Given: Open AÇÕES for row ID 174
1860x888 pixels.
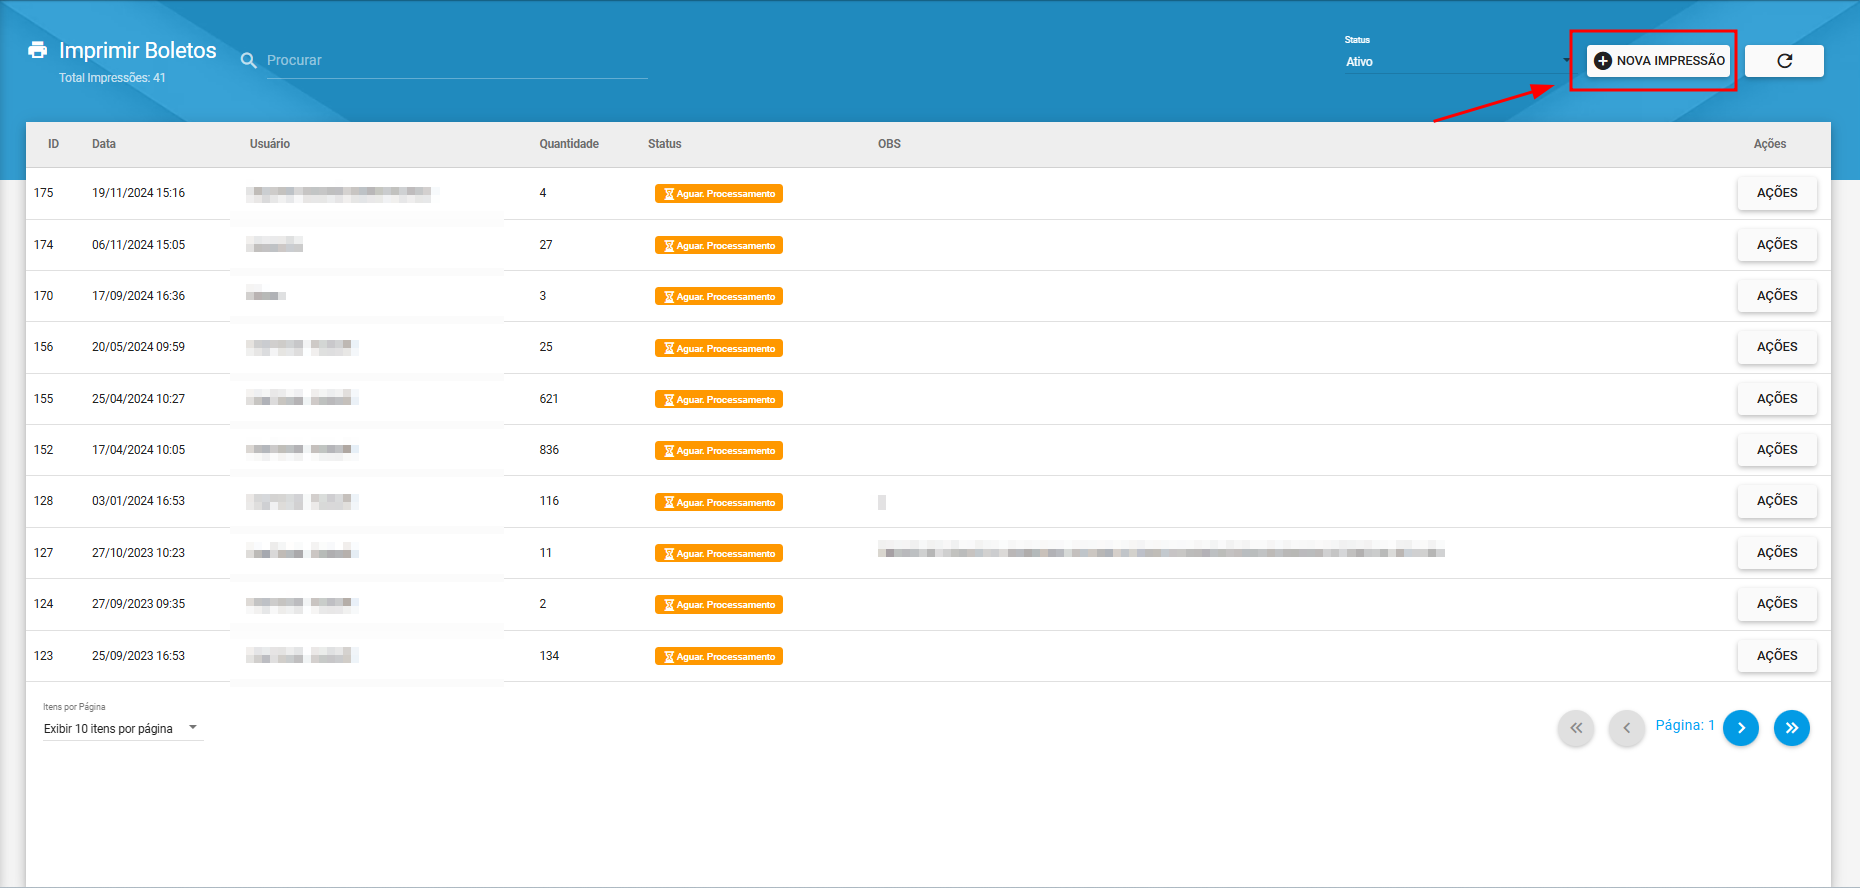Looking at the screenshot, I should click(1777, 245).
